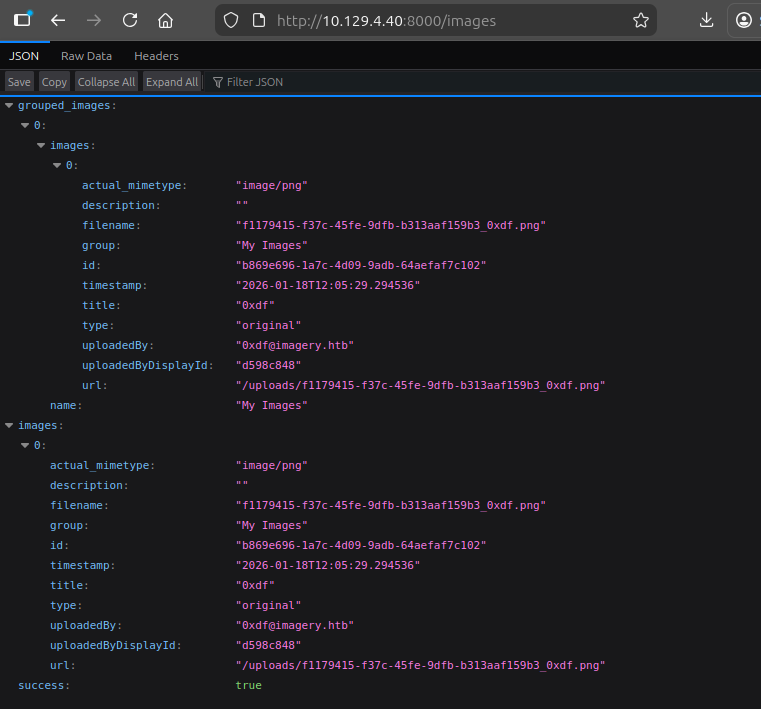This screenshot has width=761, height=709.
Task: Switch to the Raw Data tab
Action: (x=86, y=56)
